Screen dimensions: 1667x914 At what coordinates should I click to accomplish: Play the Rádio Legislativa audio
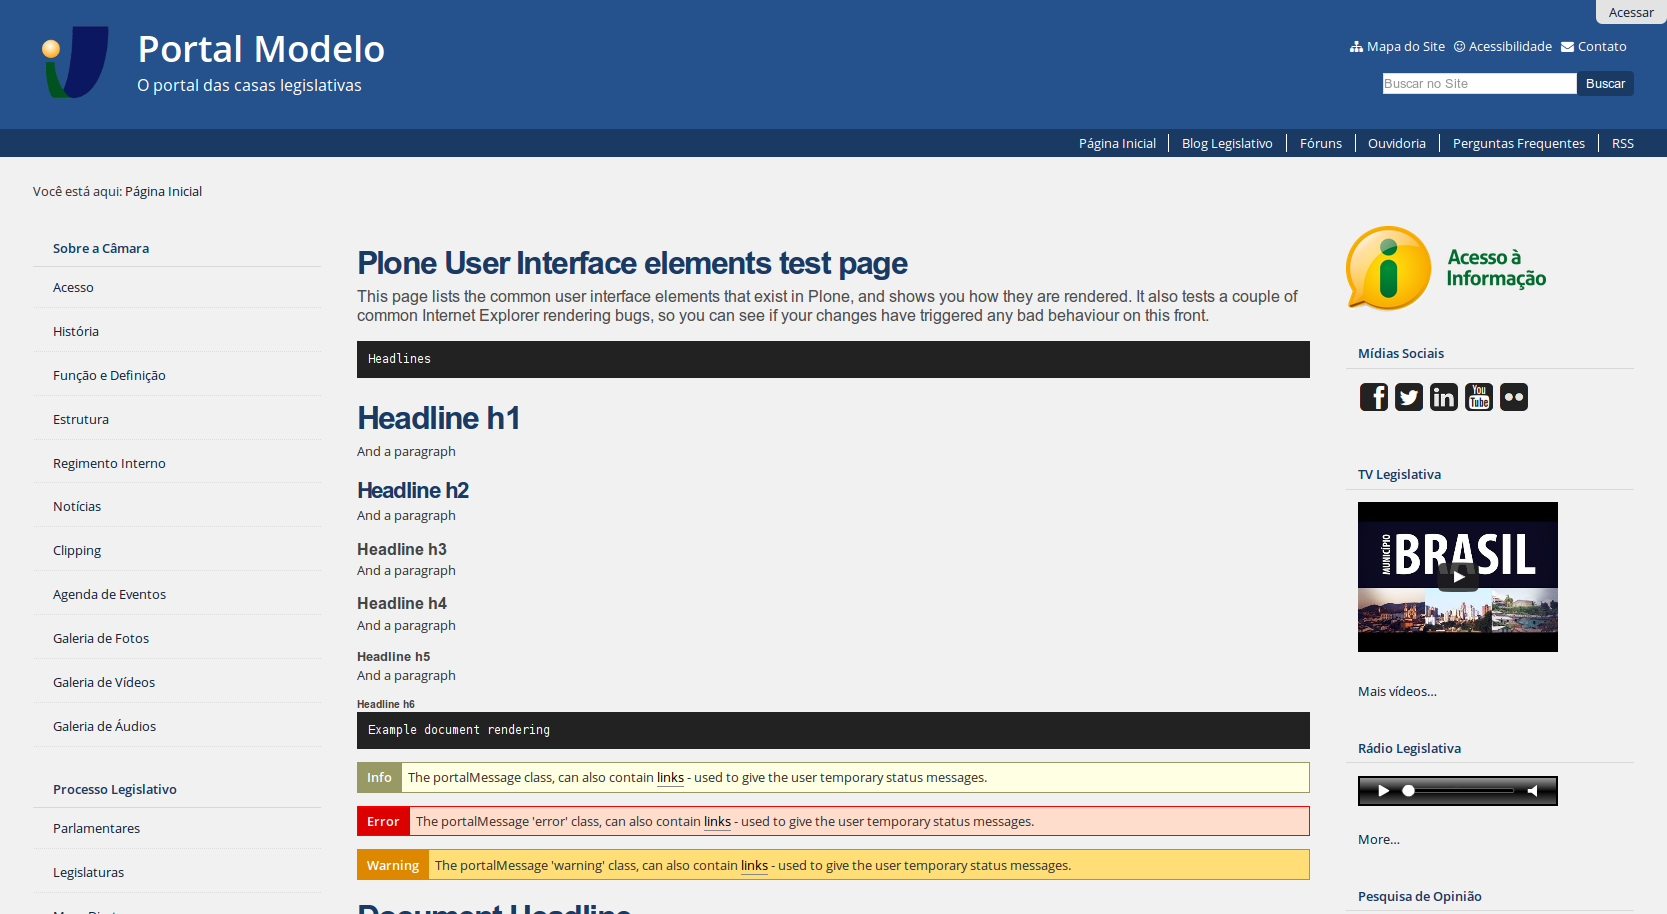click(x=1384, y=791)
